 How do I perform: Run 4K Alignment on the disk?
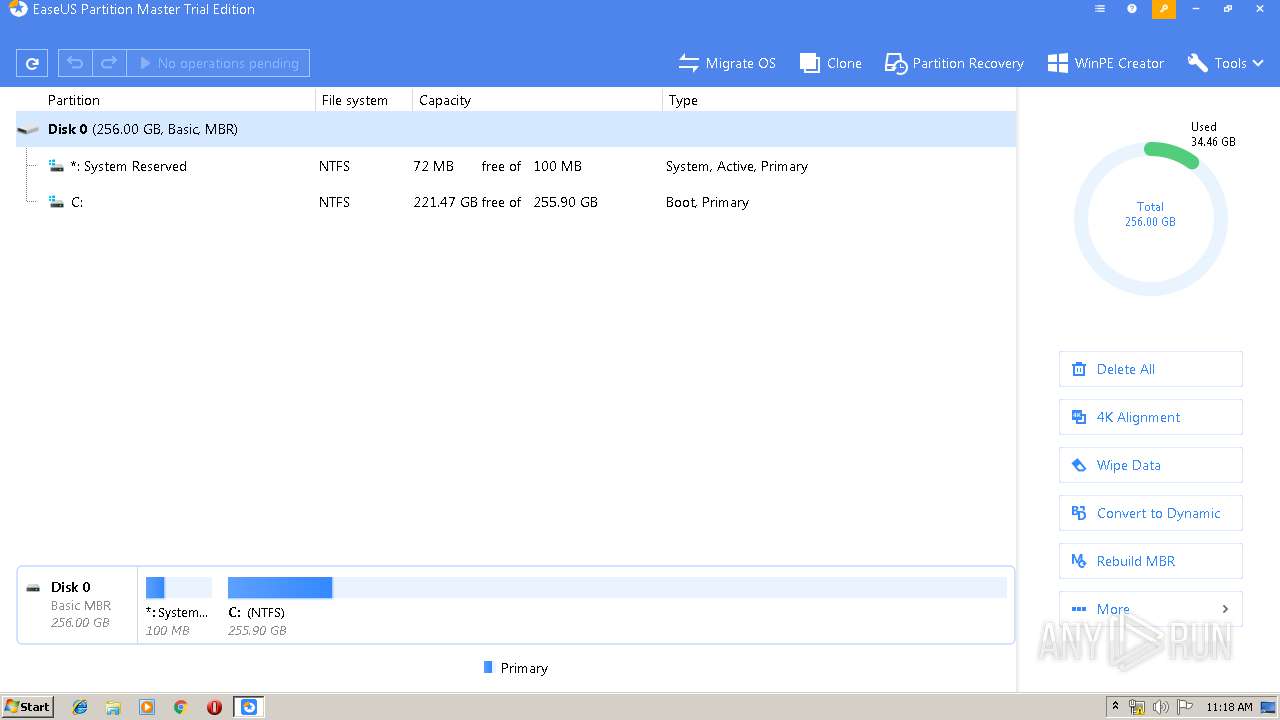(x=1150, y=417)
